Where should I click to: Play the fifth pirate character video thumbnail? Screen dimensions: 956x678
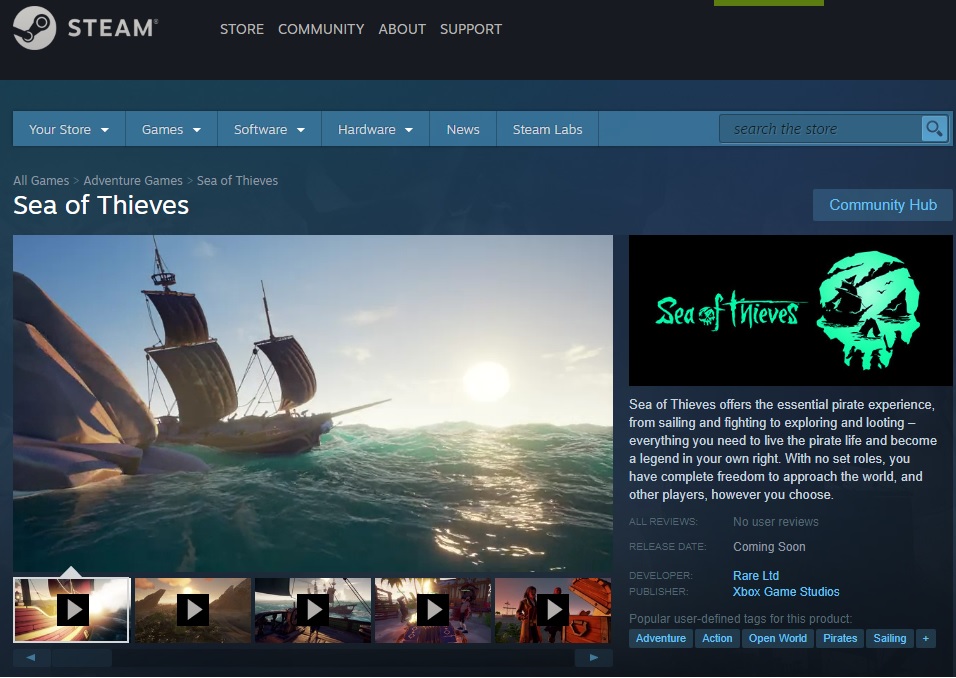(x=553, y=610)
